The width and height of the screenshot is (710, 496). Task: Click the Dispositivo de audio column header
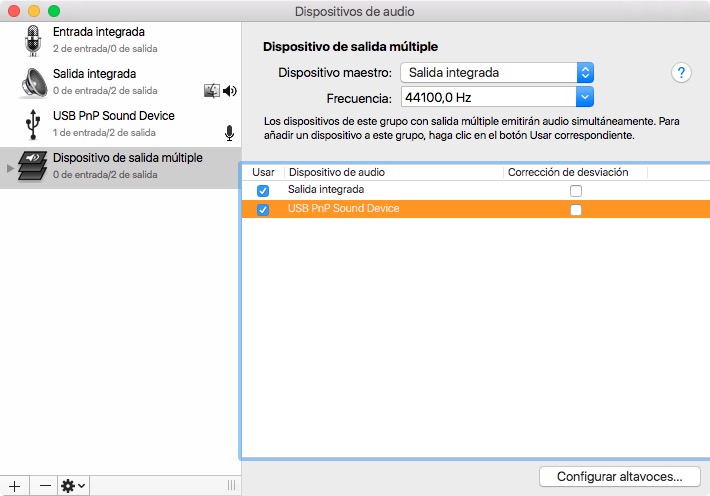click(393, 172)
